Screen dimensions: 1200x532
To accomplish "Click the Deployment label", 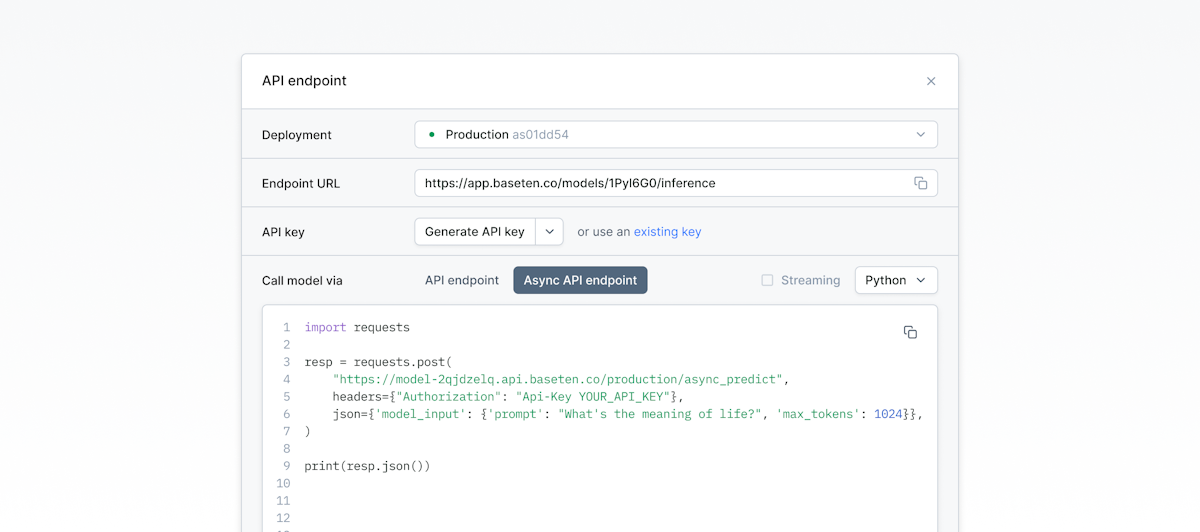I will pos(297,135).
